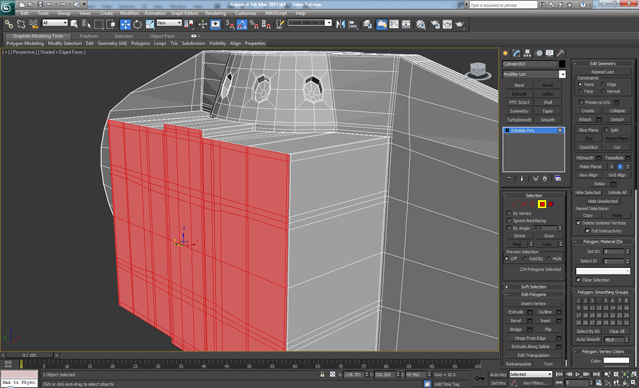Screen dimensions: 639x388
Task: Activate the Select and Scale tool
Action: click(x=150, y=24)
